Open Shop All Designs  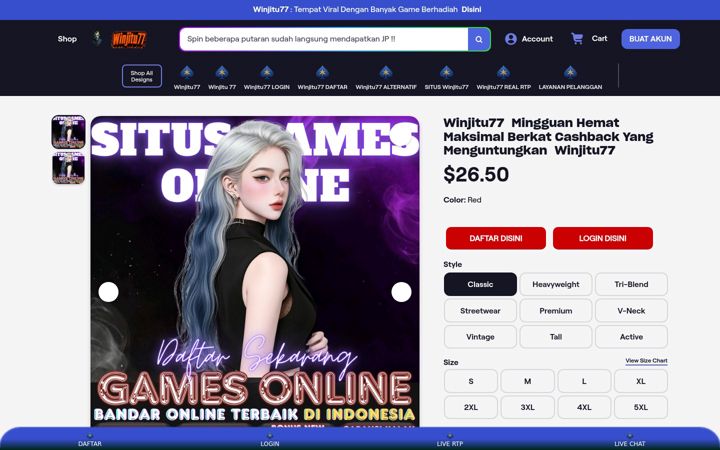tap(141, 76)
